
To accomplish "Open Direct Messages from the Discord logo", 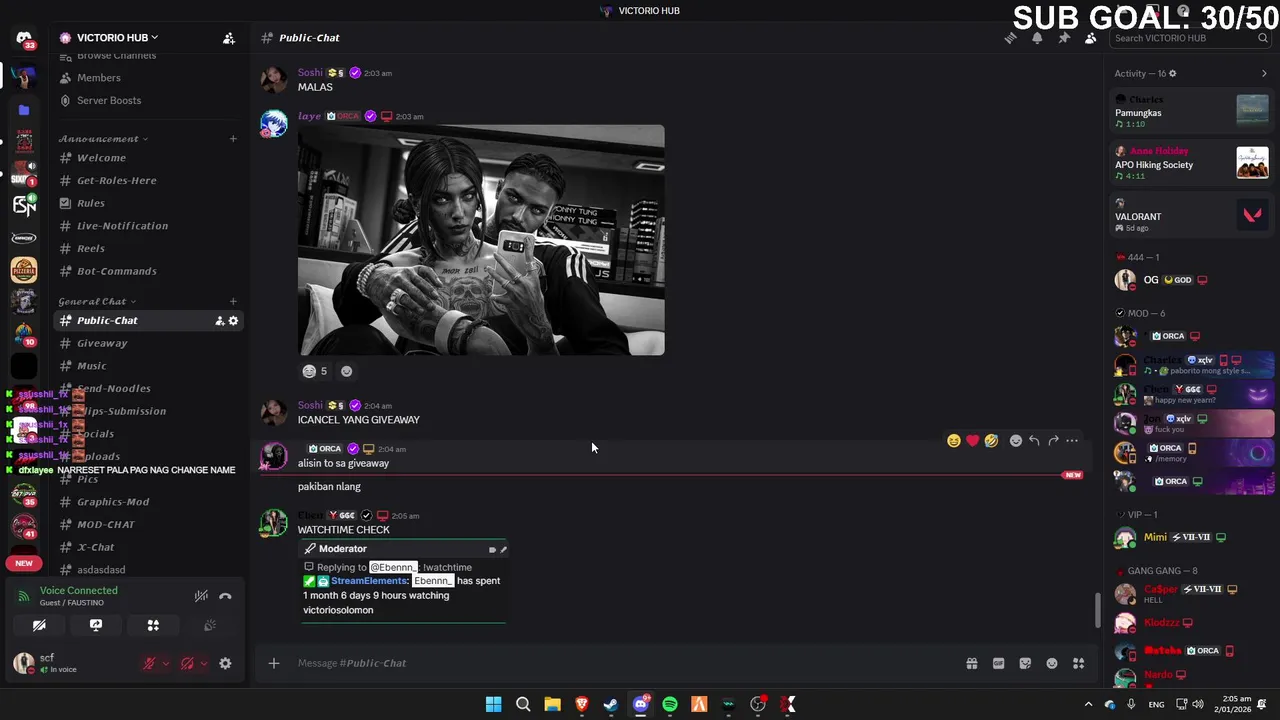I will click(x=24, y=39).
